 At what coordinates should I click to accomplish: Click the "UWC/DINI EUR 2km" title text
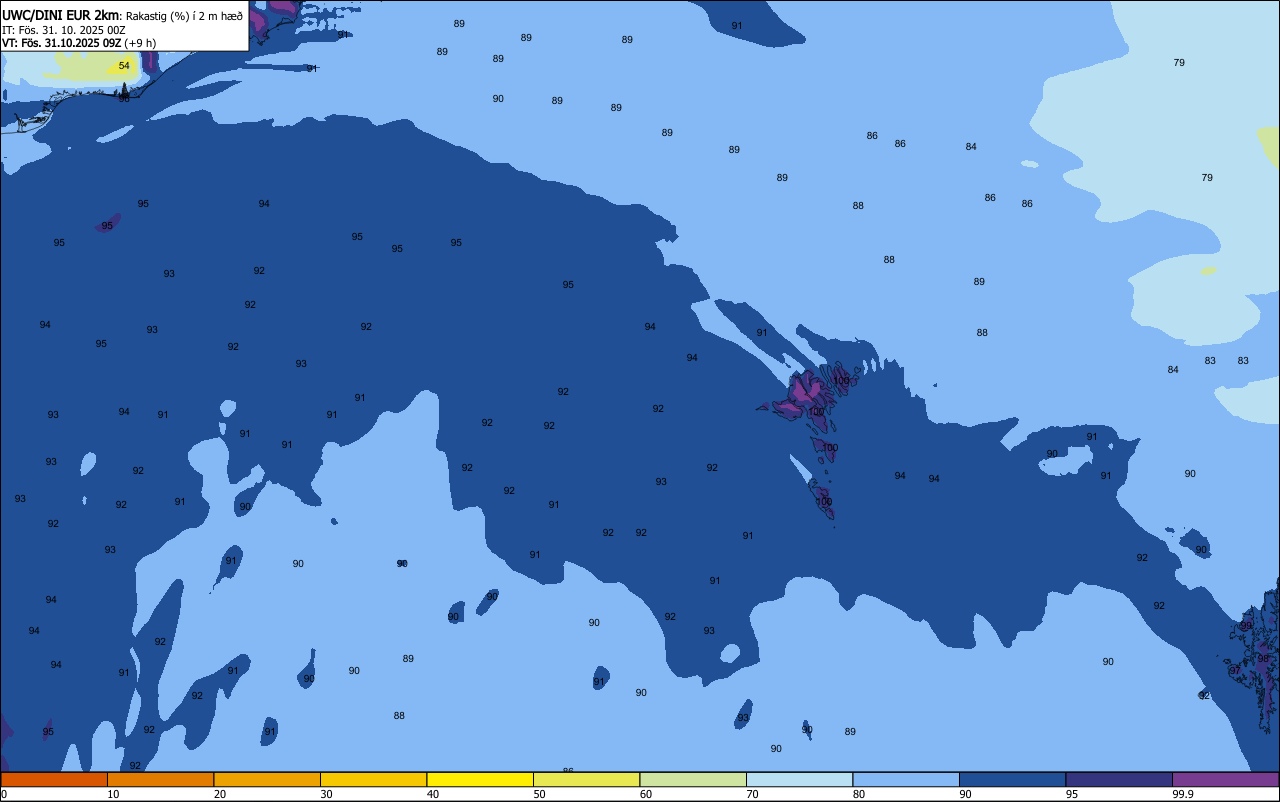pos(60,14)
